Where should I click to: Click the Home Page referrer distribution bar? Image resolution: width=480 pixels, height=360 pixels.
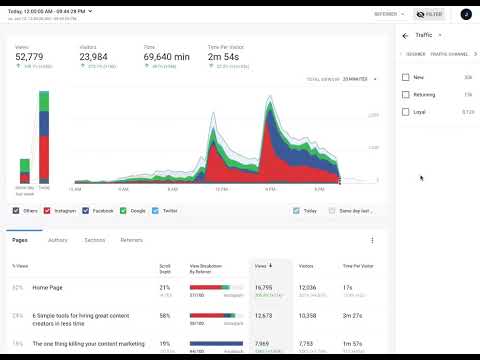(216, 287)
